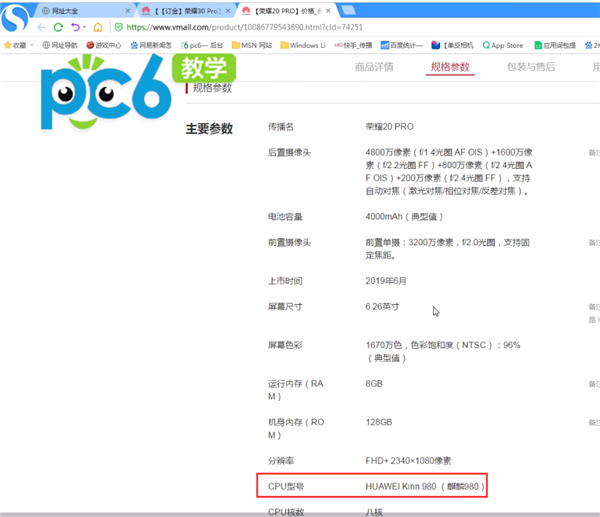This screenshot has width=600, height=517.
Task: Select the 荣耀20 PRO 价格 tab
Action: coord(287,11)
